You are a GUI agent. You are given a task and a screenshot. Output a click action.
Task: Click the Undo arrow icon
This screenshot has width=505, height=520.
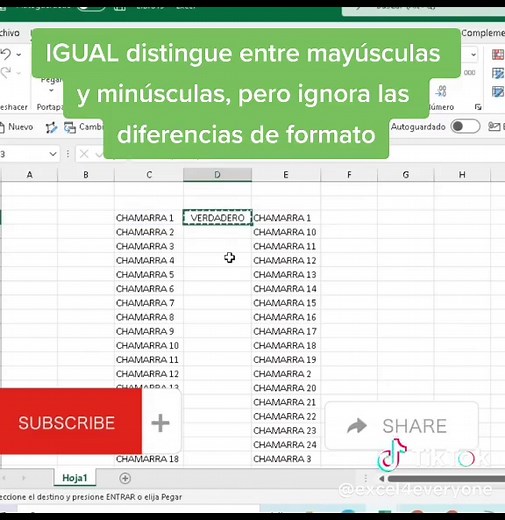(x=6, y=54)
